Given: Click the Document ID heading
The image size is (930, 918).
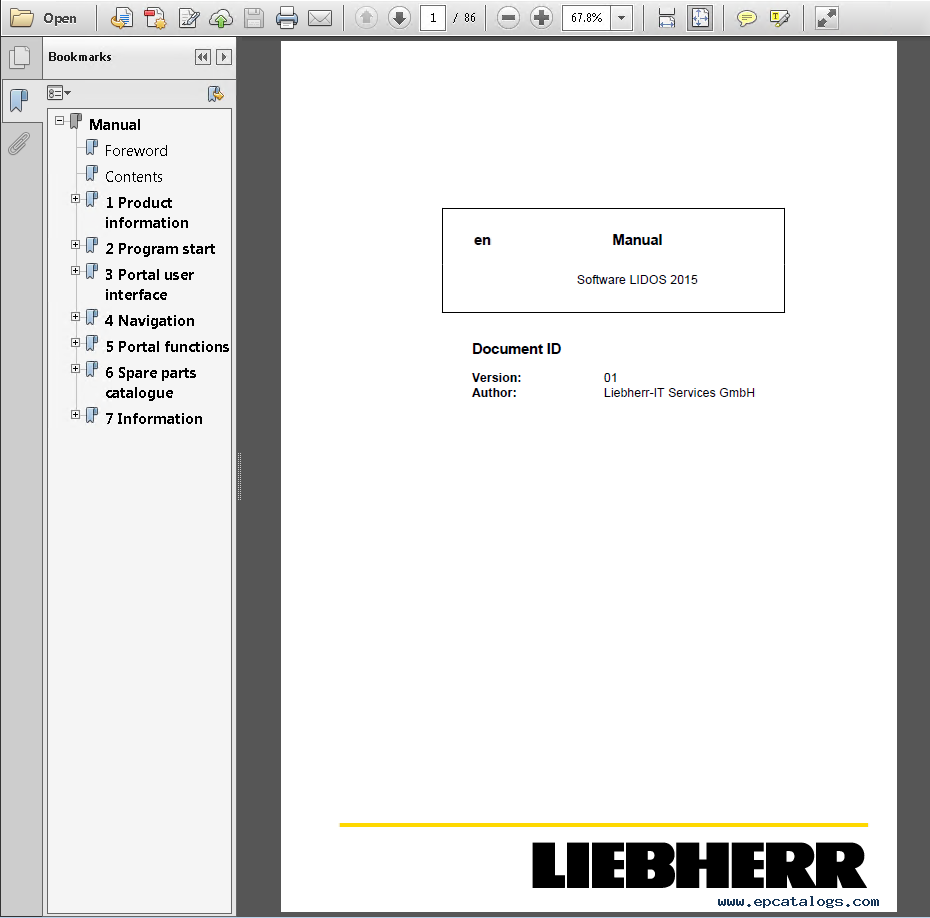Looking at the screenshot, I should tap(516, 349).
